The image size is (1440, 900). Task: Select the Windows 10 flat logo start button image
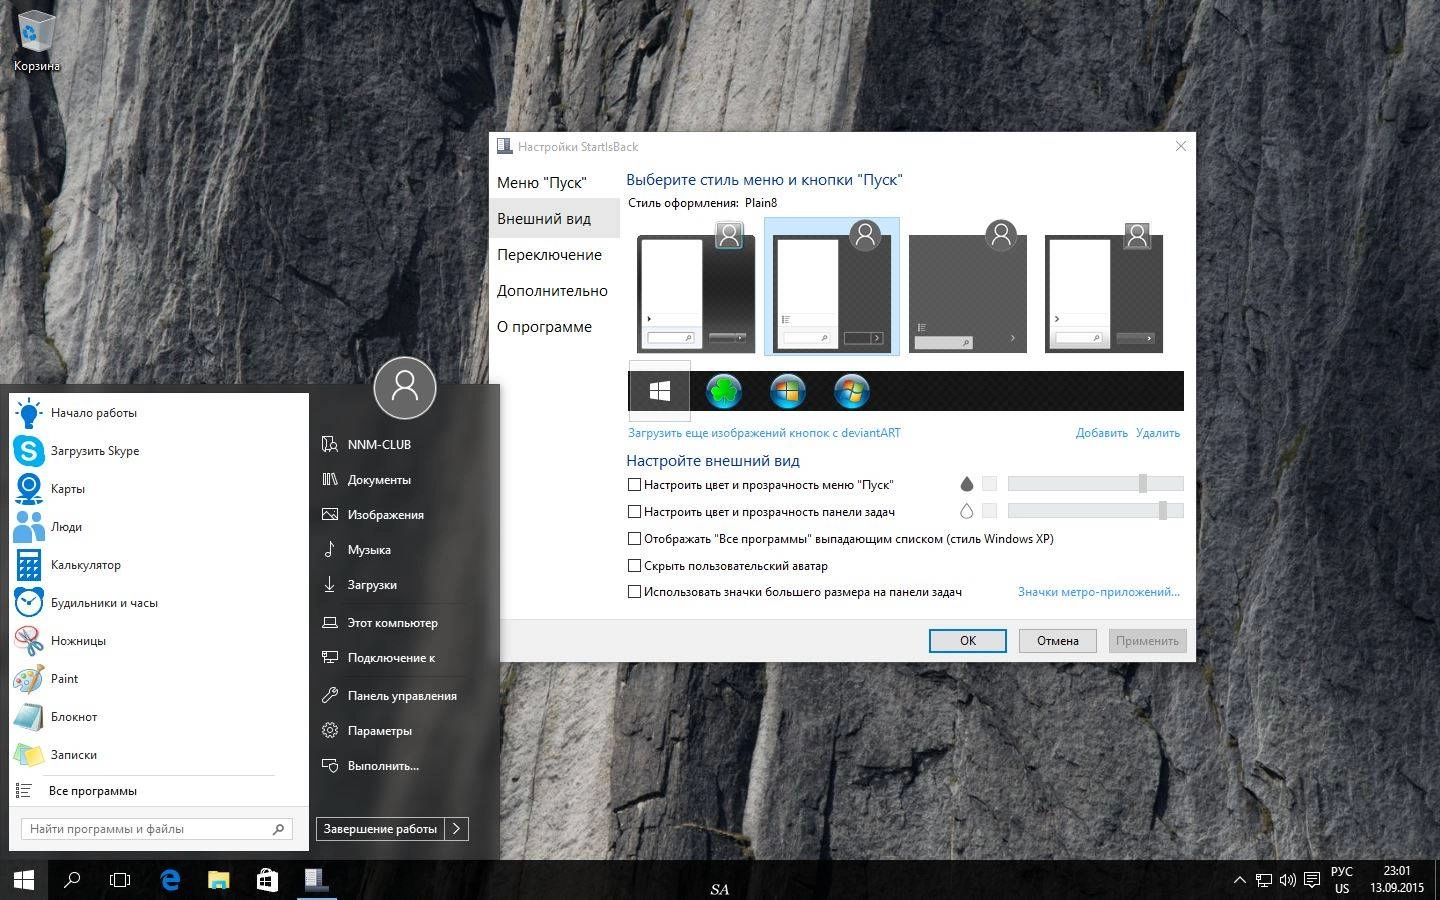point(660,391)
